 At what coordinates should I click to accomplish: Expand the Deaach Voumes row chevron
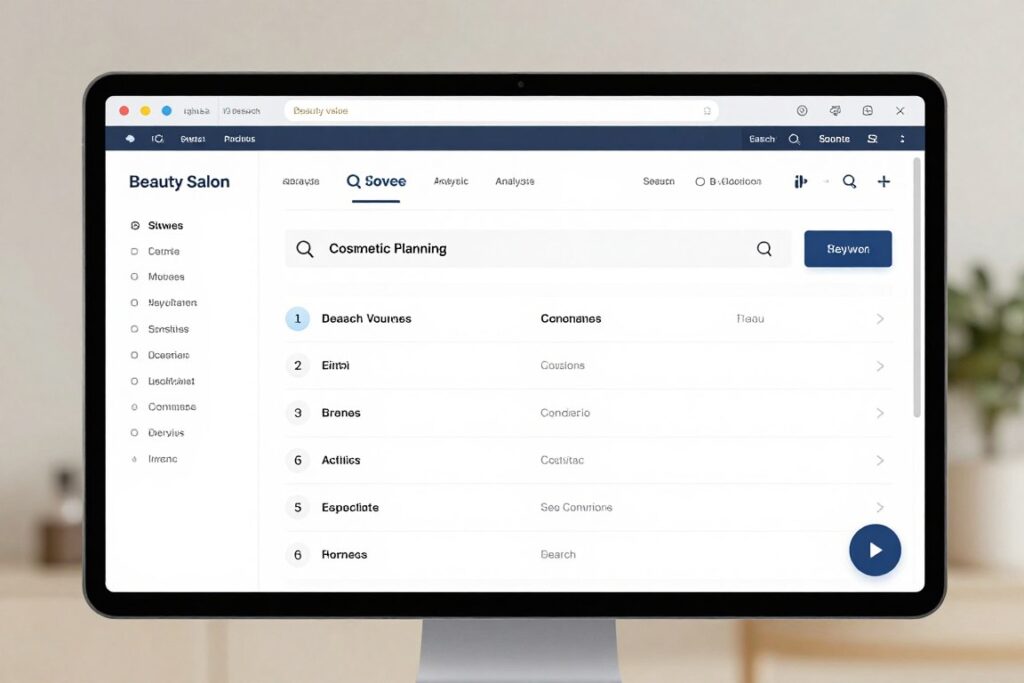point(880,319)
